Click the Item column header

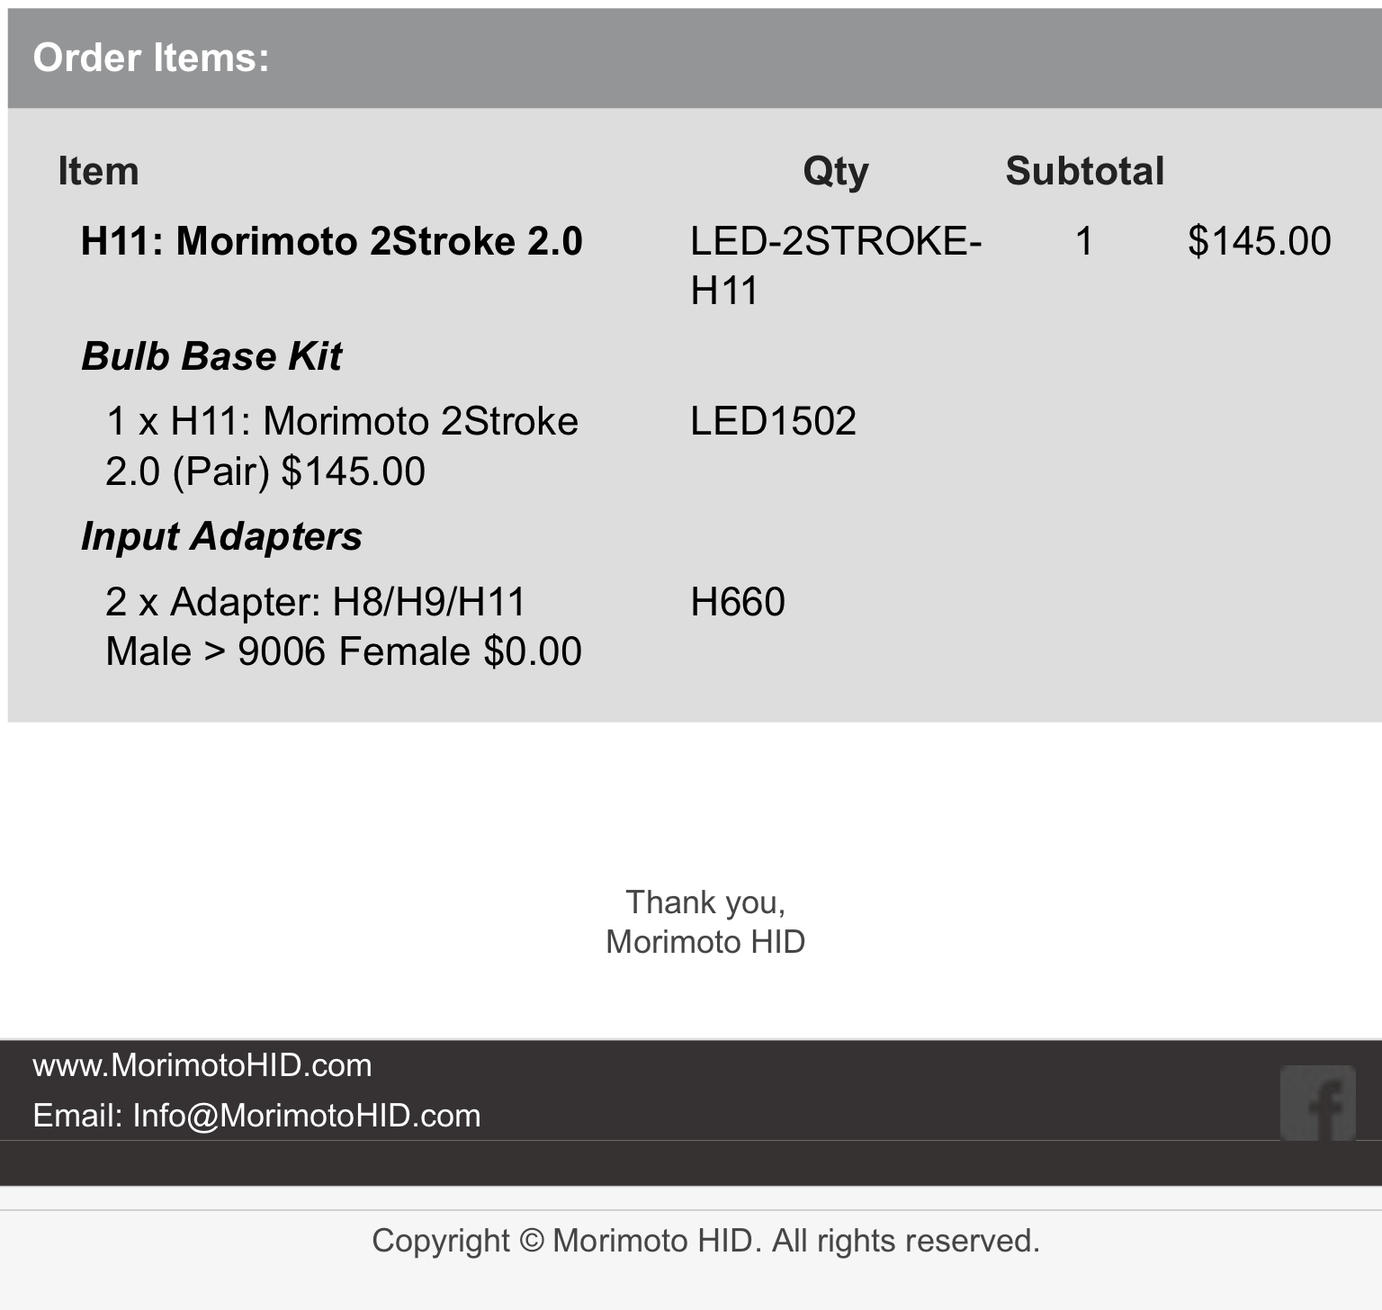[x=98, y=171]
